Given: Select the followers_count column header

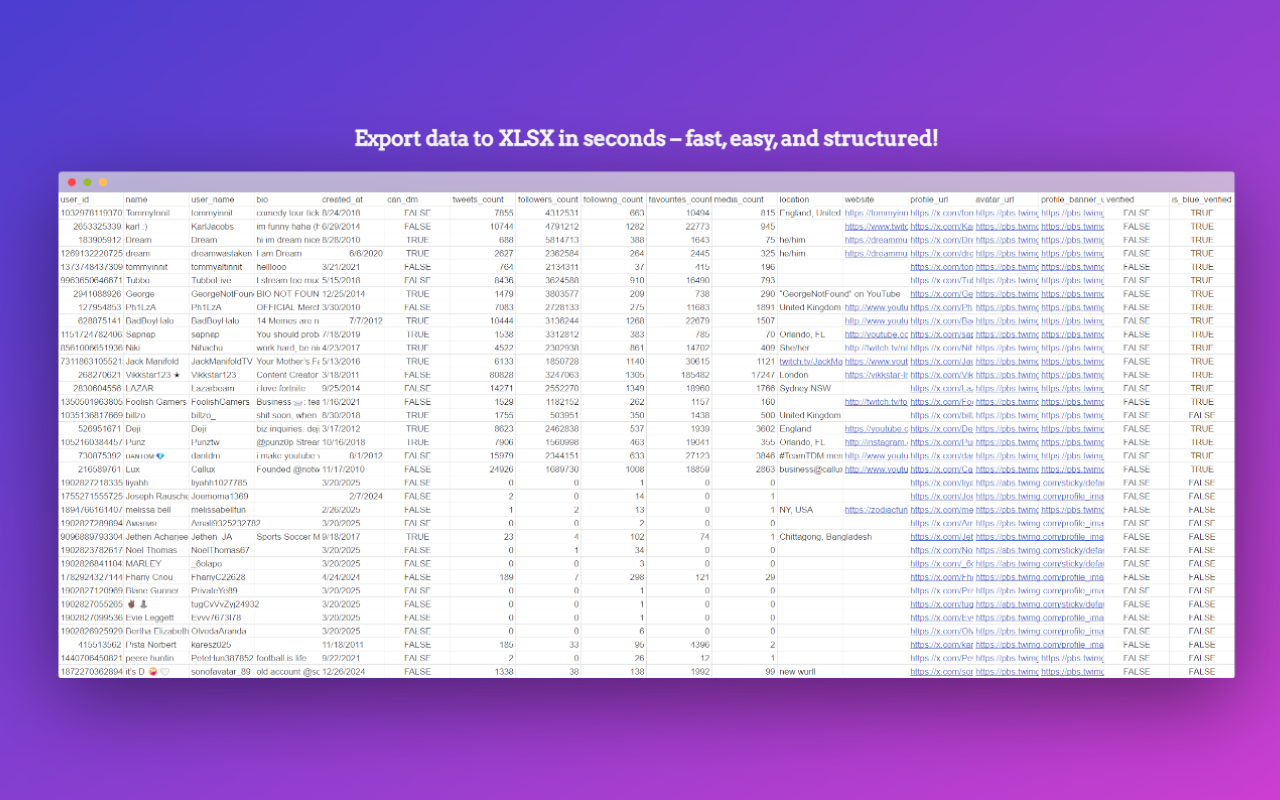Looking at the screenshot, I should point(548,198).
